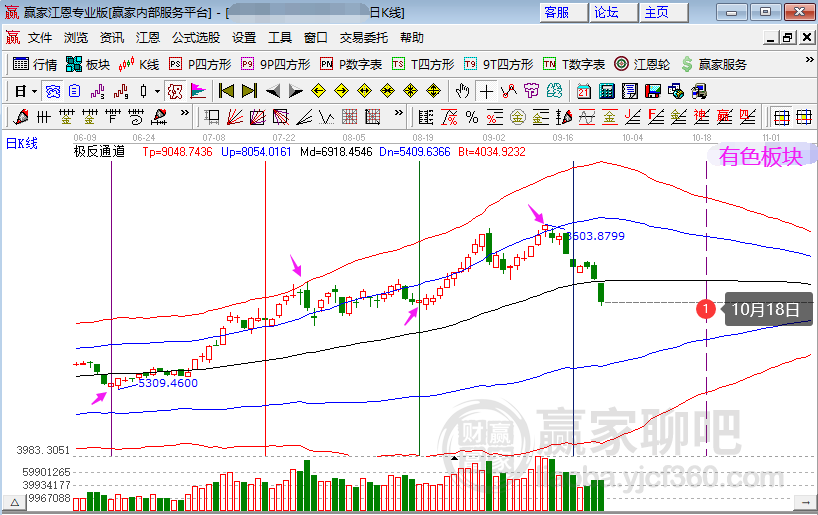Screen dimensions: 818x515
Task: Select the red step-line 9 icon
Action: pos(121,92)
